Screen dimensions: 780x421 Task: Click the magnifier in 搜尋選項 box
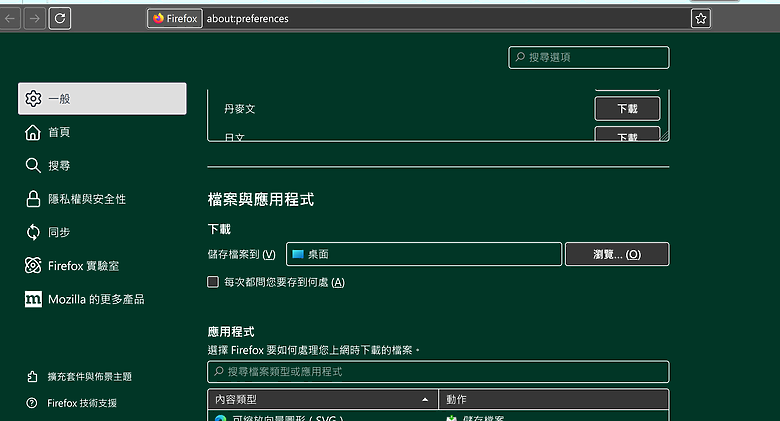click(520, 57)
